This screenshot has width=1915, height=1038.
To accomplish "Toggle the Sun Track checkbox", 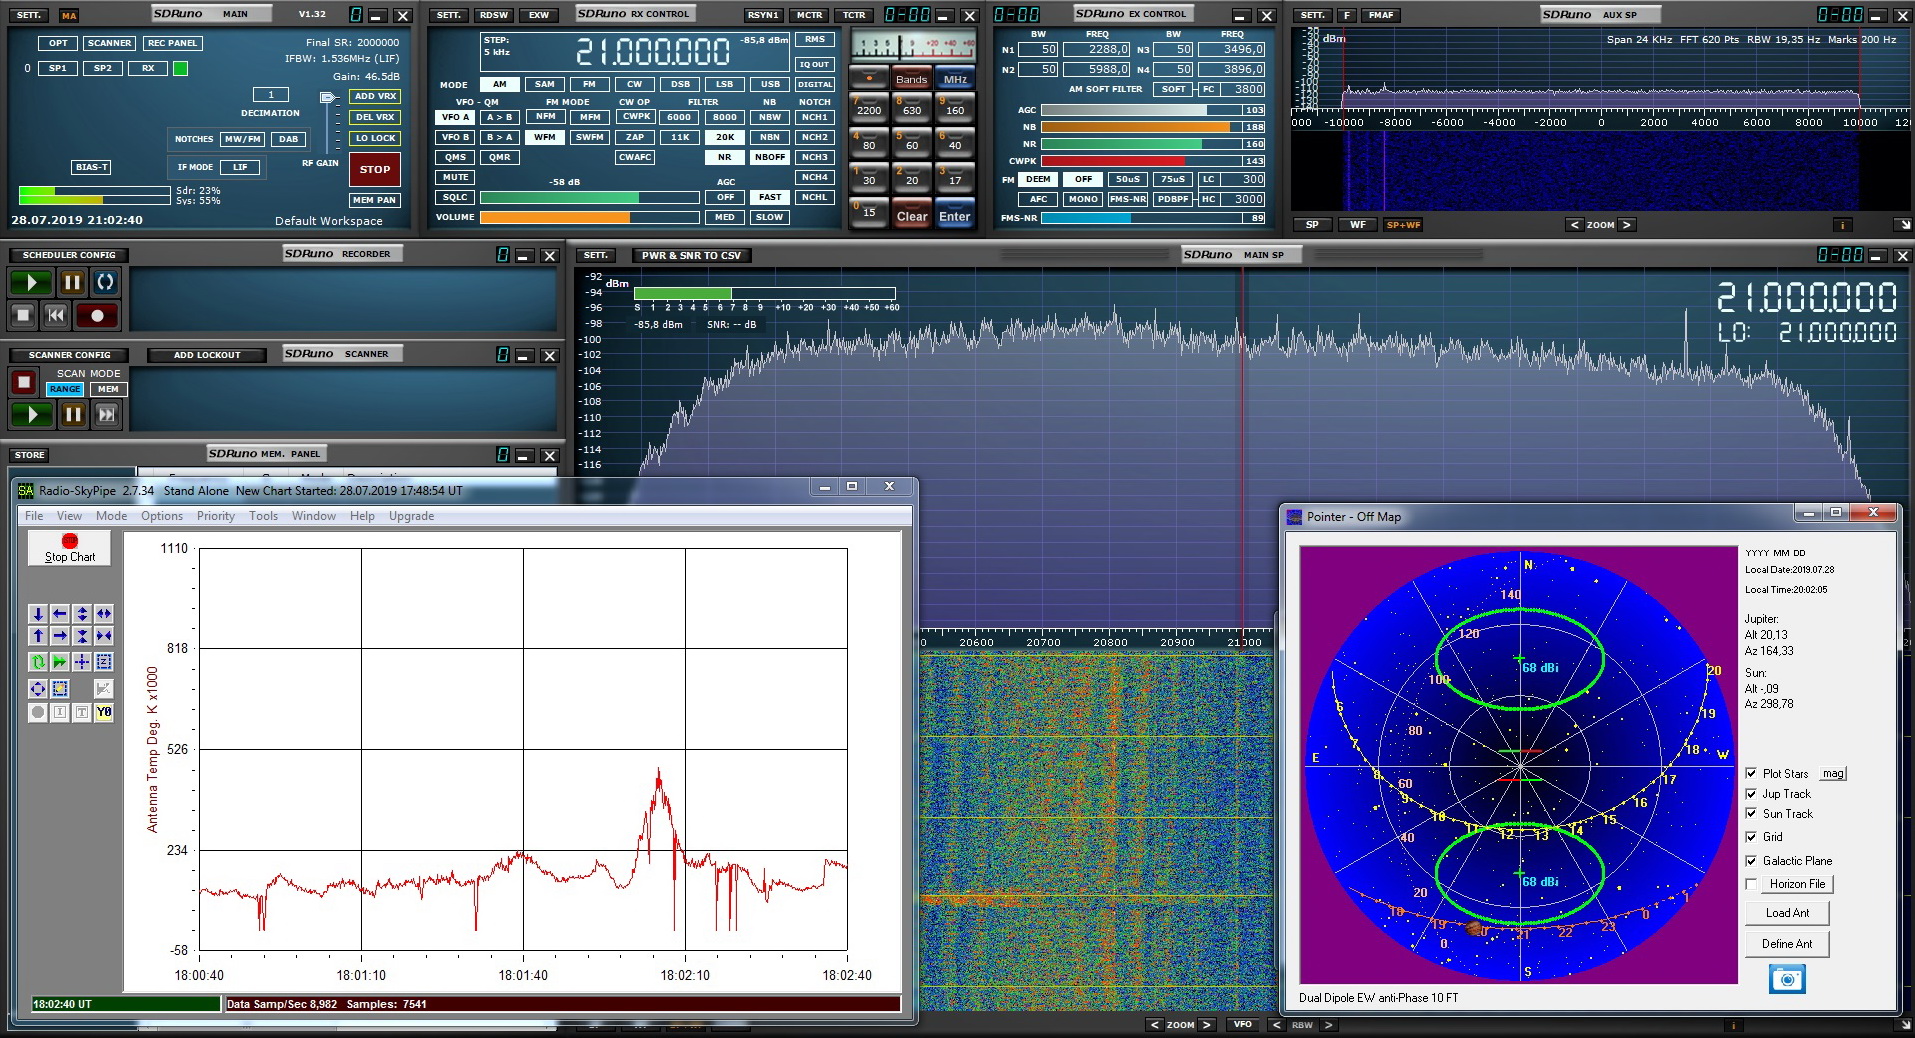I will 1751,813.
